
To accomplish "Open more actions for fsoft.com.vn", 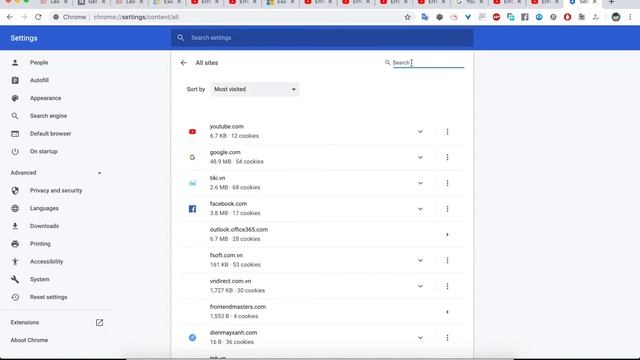I will (x=447, y=260).
